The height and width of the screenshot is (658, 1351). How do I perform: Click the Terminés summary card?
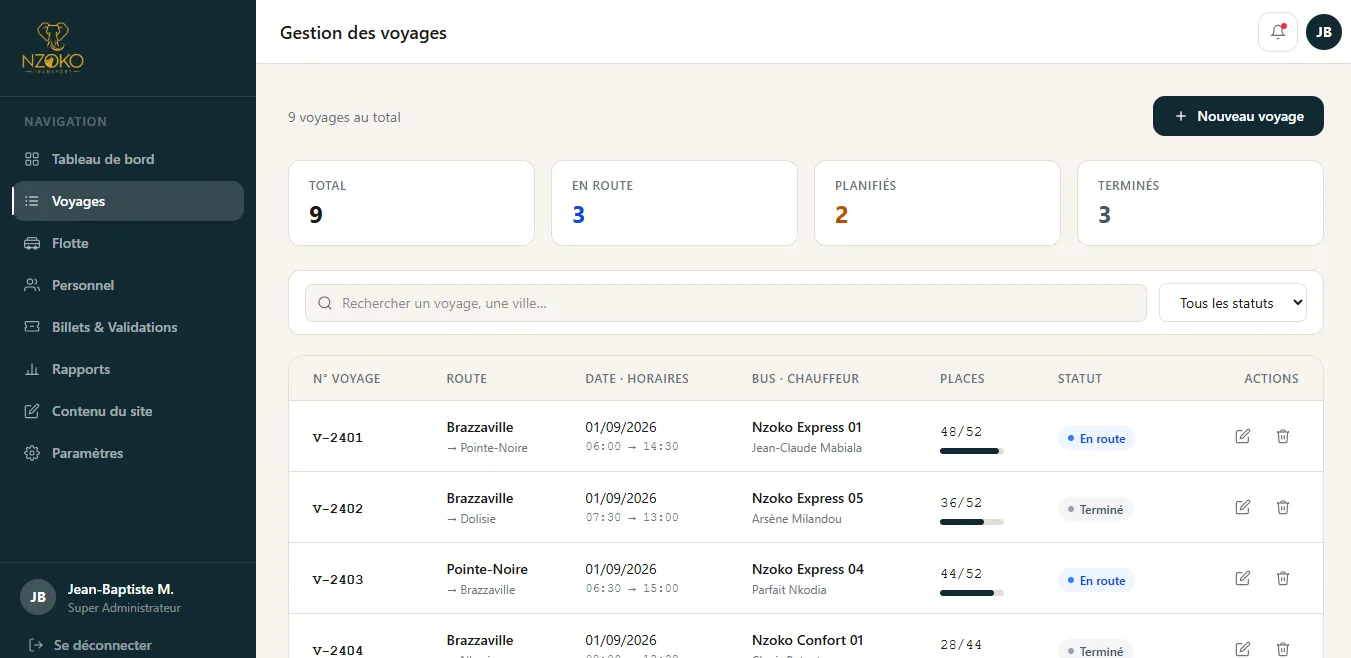tap(1200, 203)
